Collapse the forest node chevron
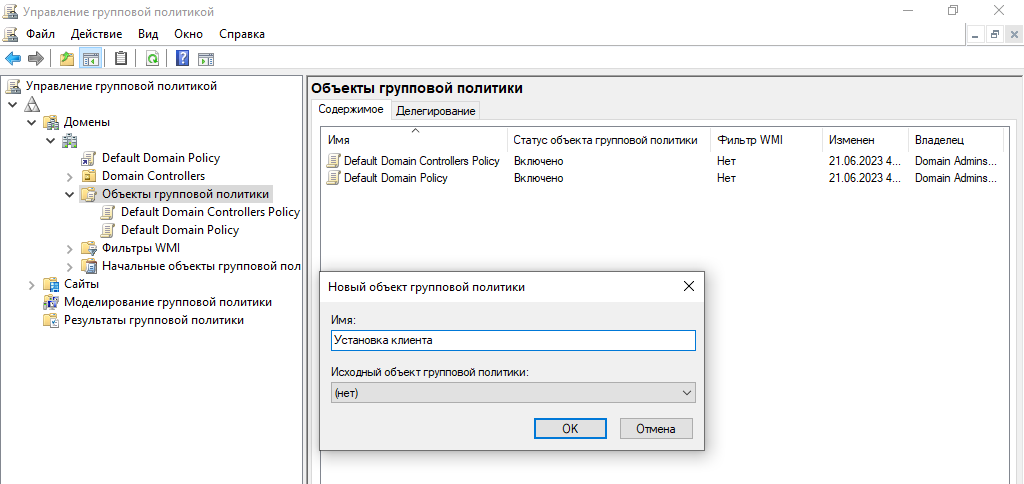Image resolution: width=1024 pixels, height=484 pixels. (x=13, y=105)
